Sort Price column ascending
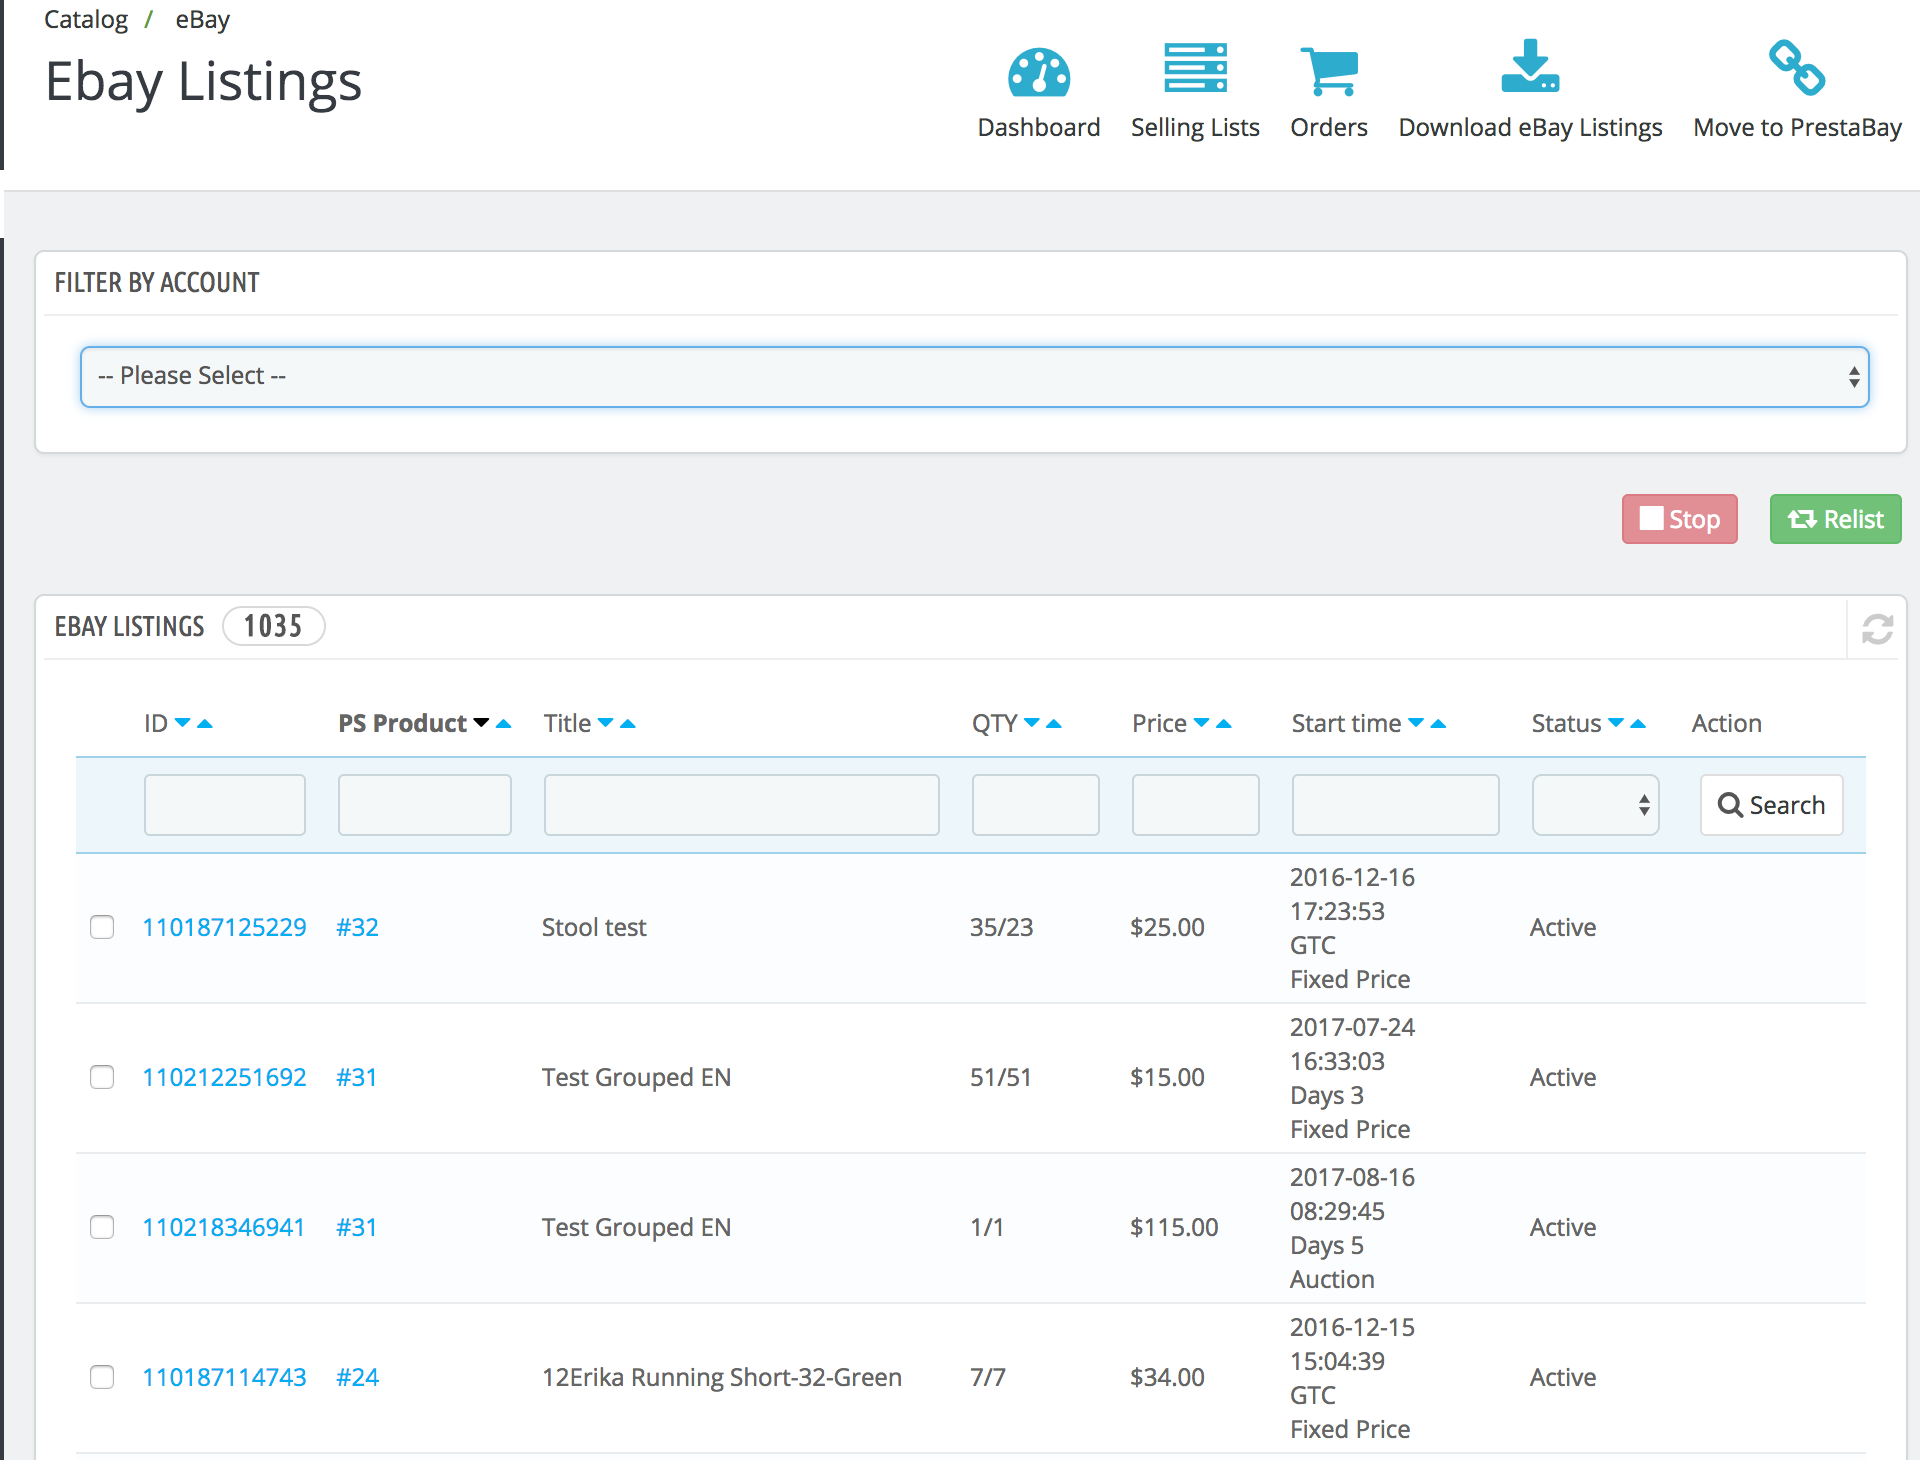This screenshot has height=1460, width=1920. 1224,723
